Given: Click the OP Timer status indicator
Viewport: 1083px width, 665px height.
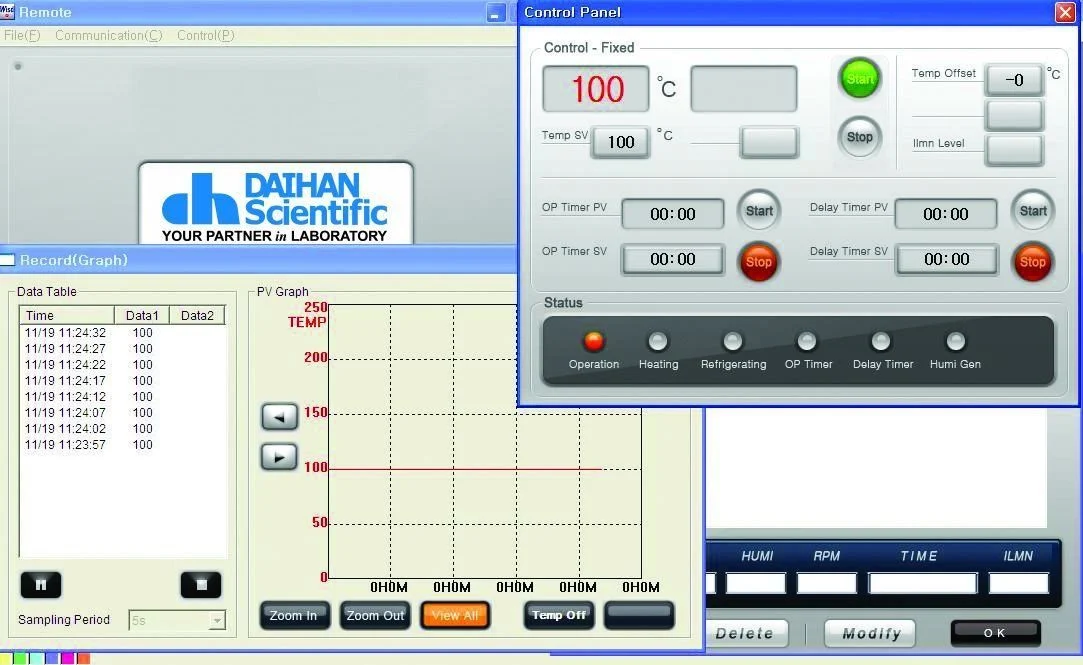Looking at the screenshot, I should [807, 341].
